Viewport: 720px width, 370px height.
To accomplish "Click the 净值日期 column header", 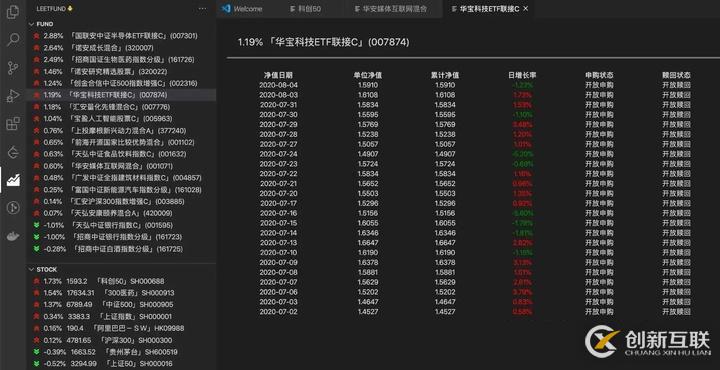I will (278, 75).
